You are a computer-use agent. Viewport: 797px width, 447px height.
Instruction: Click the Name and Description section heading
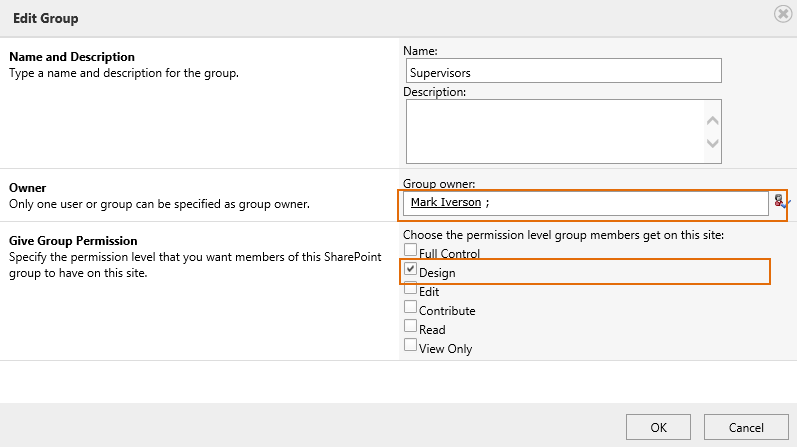(71, 57)
